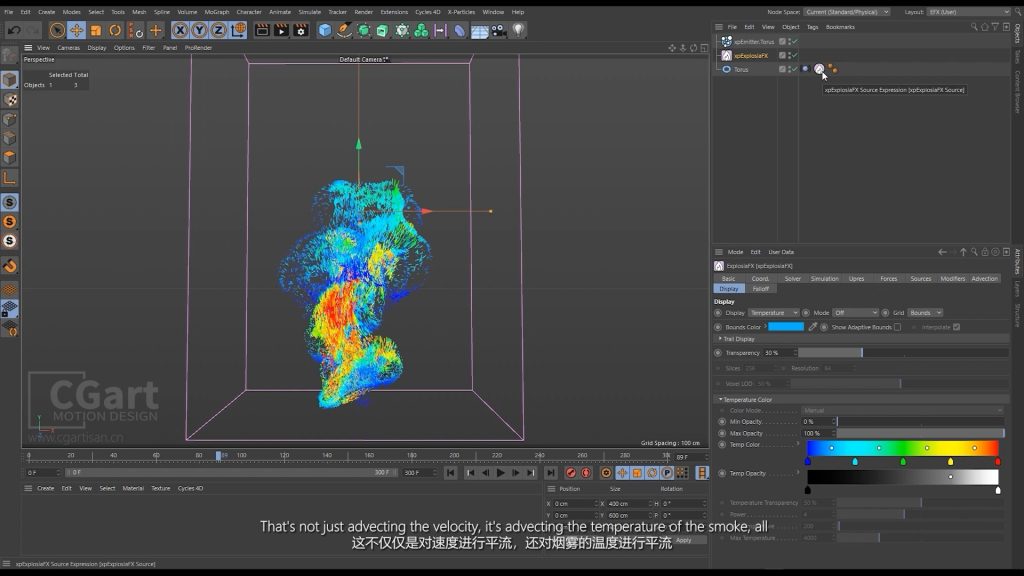Image resolution: width=1024 pixels, height=576 pixels.
Task: Add a Cube primitive object
Action: point(325,30)
